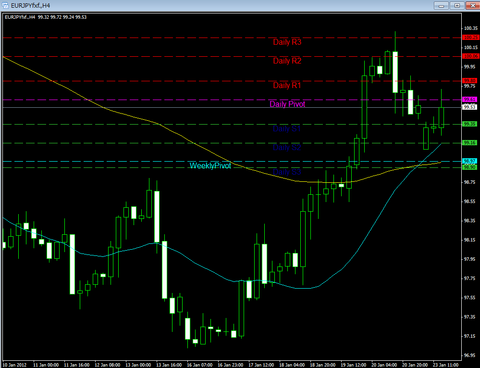This screenshot has width=480, height=368.
Task: Click the OHLC info line 99.32 99.72 99.24 99.53
Action: pyautogui.click(x=62, y=17)
